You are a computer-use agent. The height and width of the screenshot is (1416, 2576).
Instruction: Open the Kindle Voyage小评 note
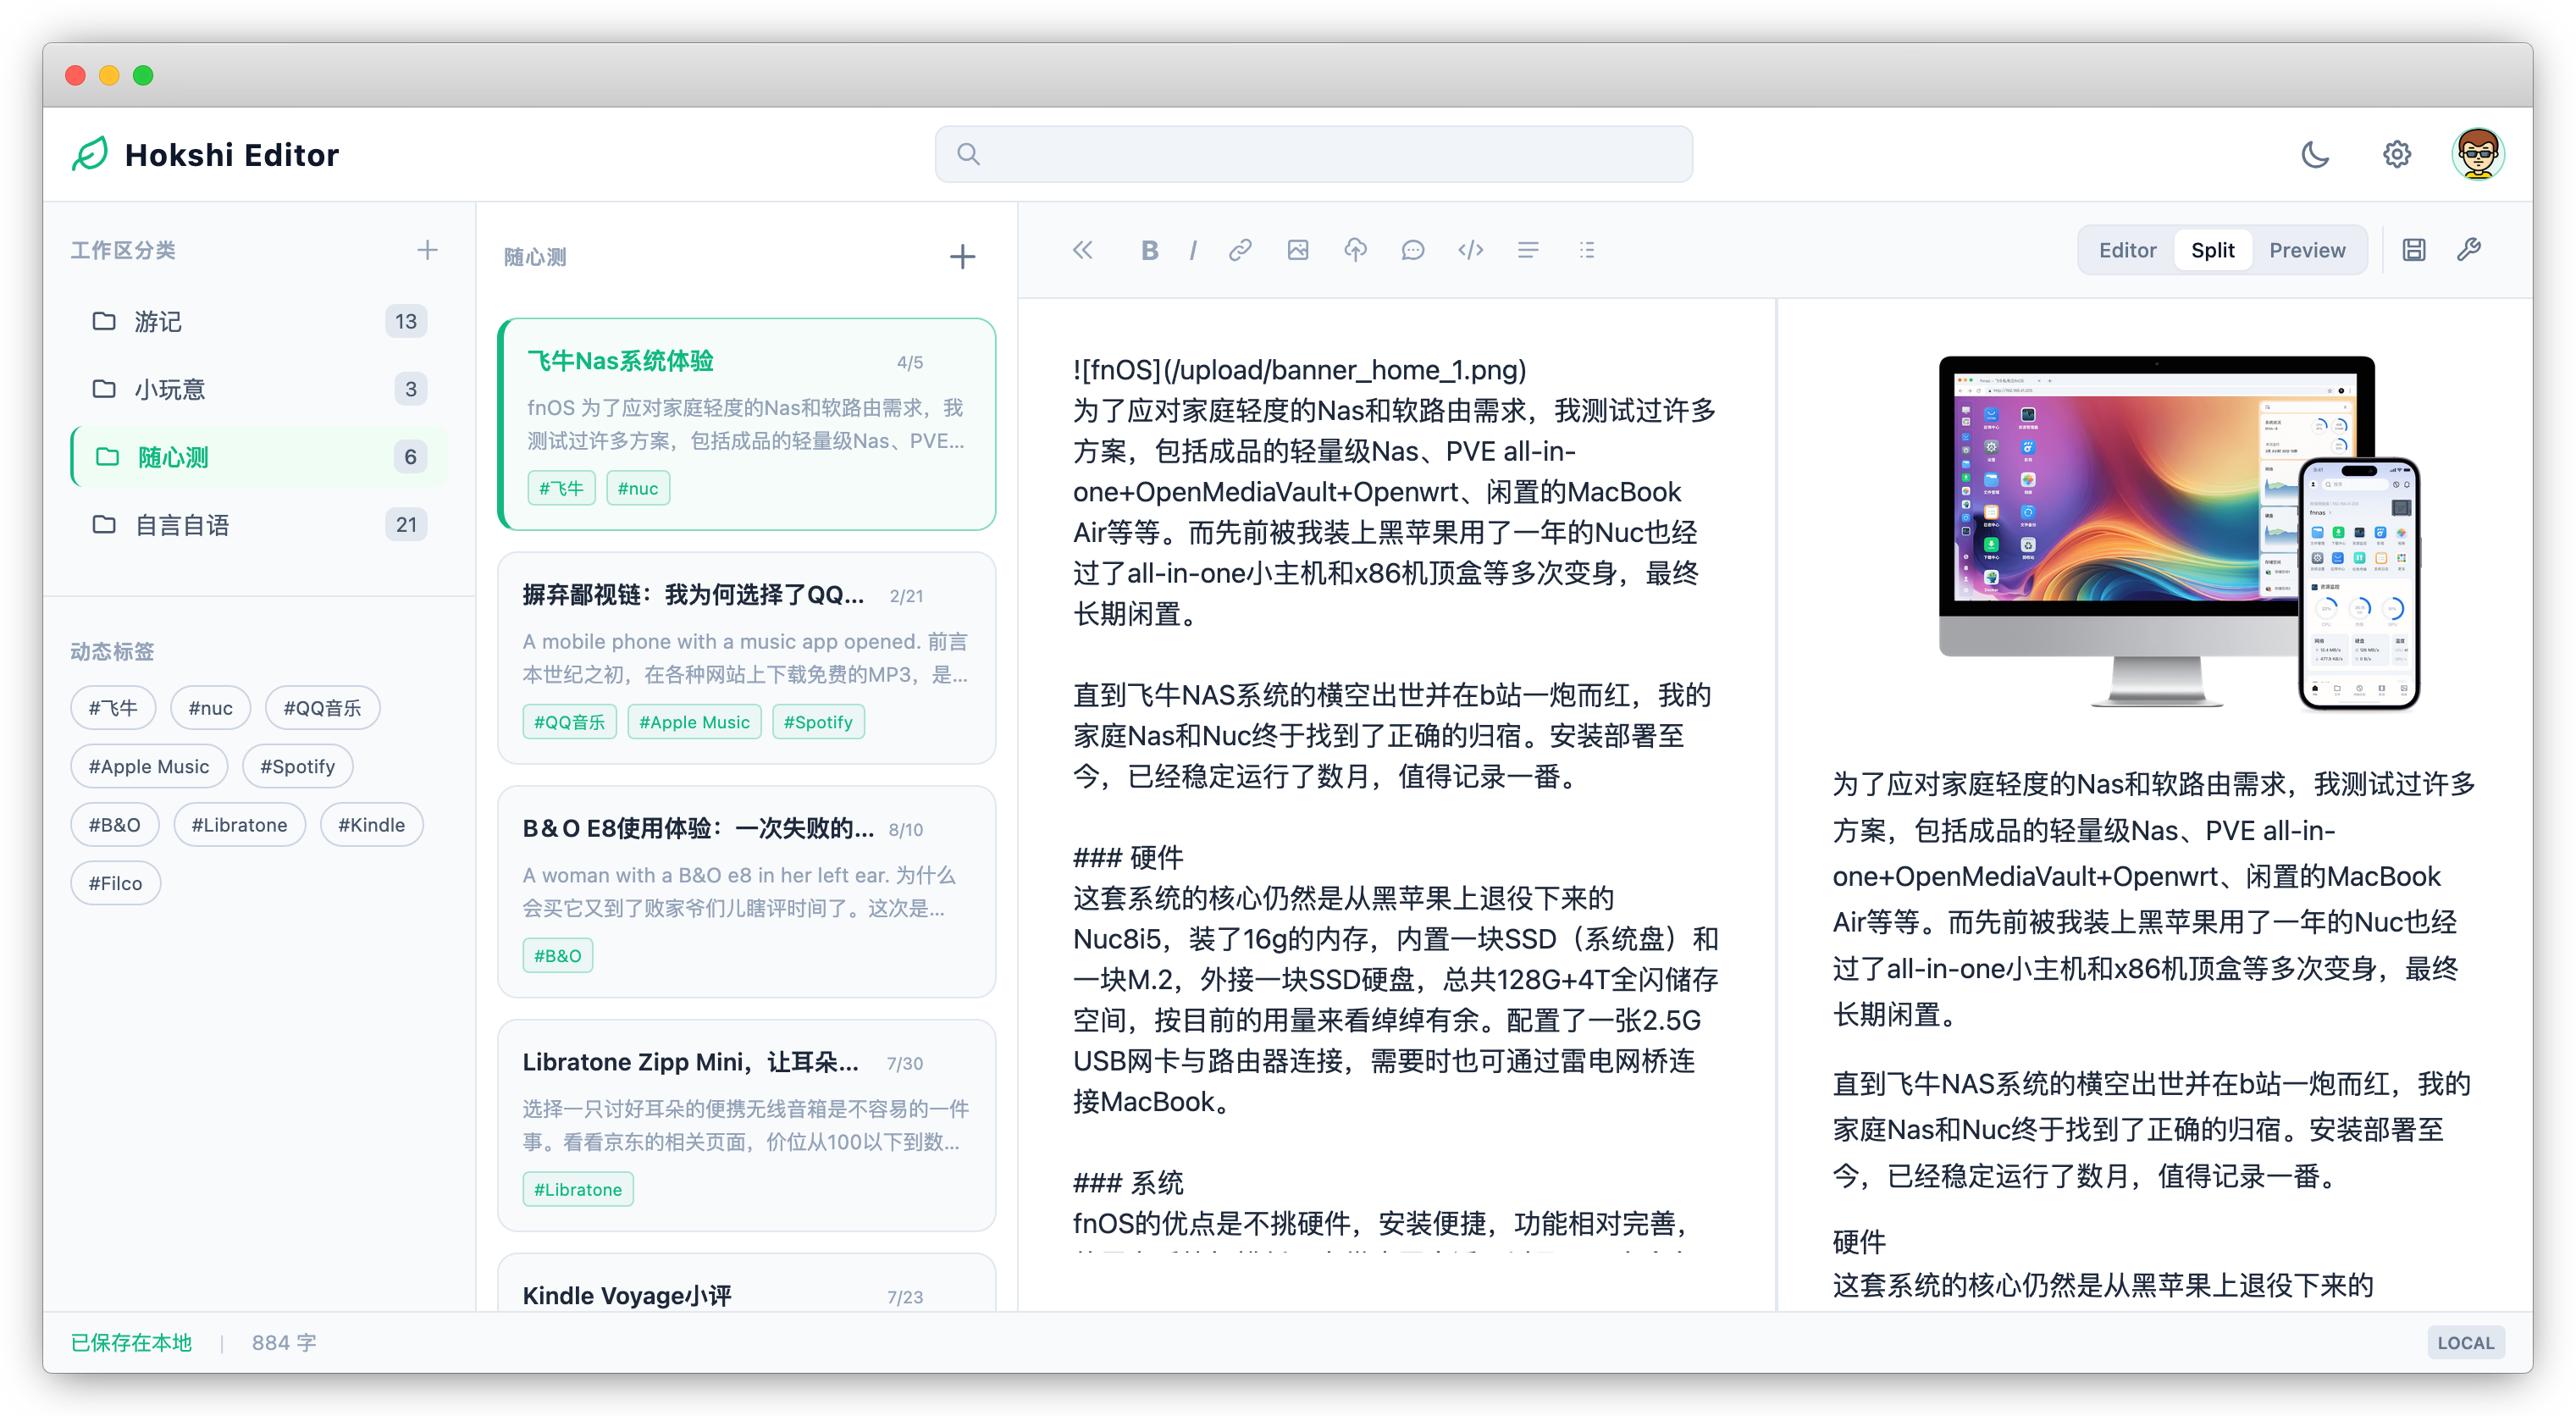click(x=747, y=1283)
